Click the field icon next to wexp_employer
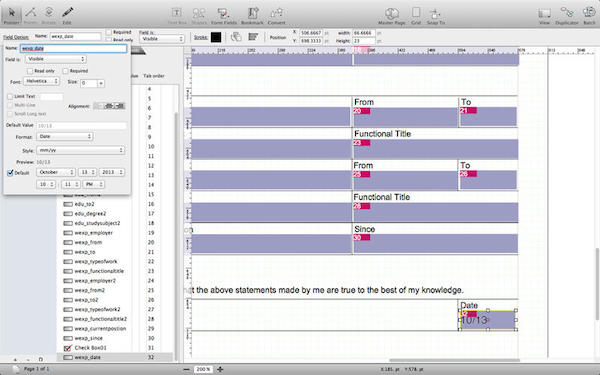This screenshot has height=375, width=600. coord(68,233)
